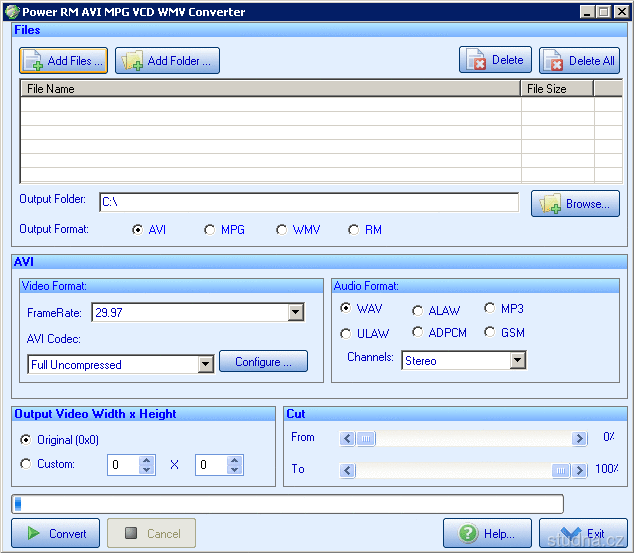
Task: Choose the WMV output format option
Action: tap(282, 230)
